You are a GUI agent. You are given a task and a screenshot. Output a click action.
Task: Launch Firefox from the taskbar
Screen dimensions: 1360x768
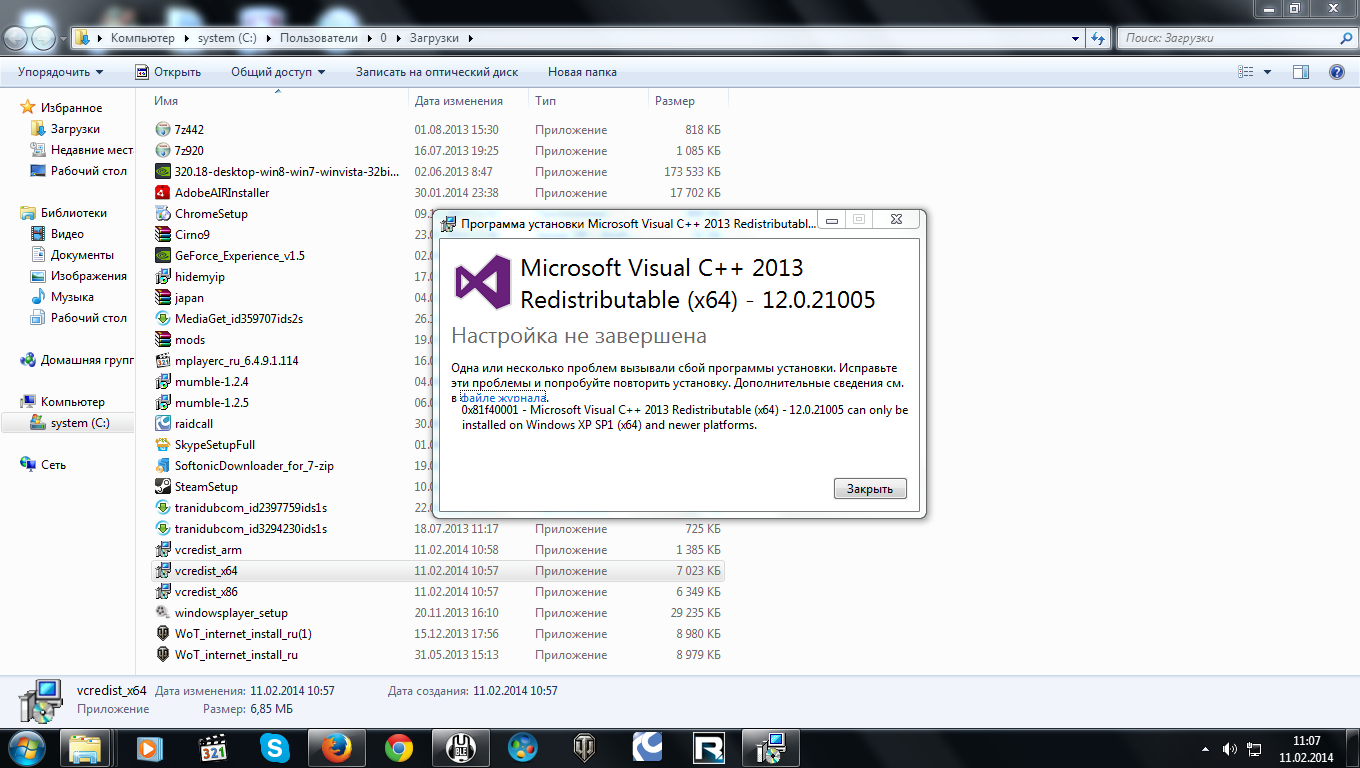pos(336,747)
